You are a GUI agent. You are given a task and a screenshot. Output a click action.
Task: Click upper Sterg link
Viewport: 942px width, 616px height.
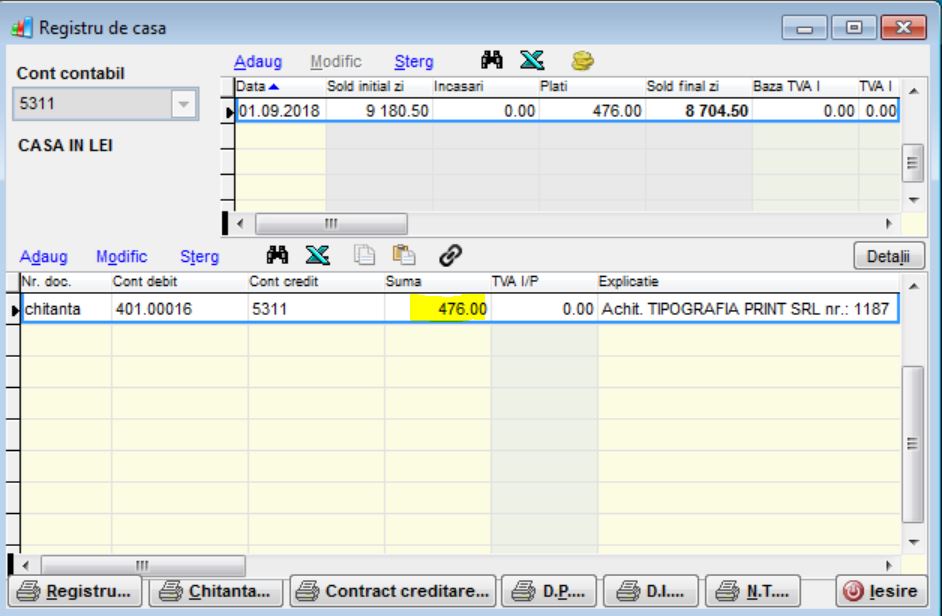click(x=414, y=61)
